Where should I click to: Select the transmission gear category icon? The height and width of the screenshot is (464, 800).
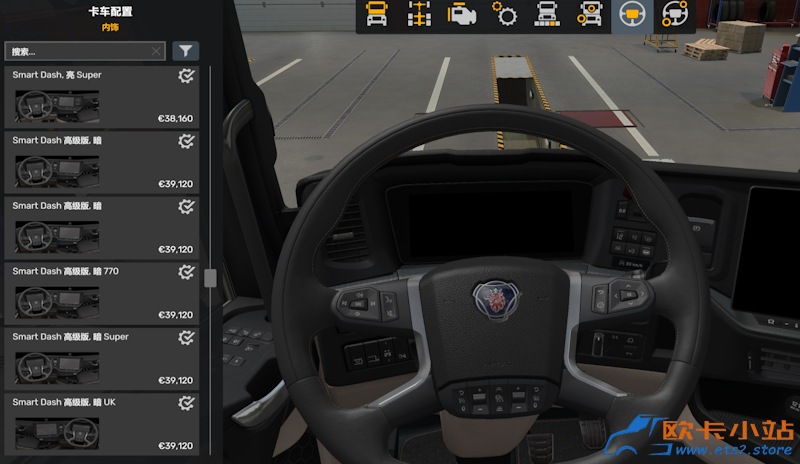click(x=504, y=15)
